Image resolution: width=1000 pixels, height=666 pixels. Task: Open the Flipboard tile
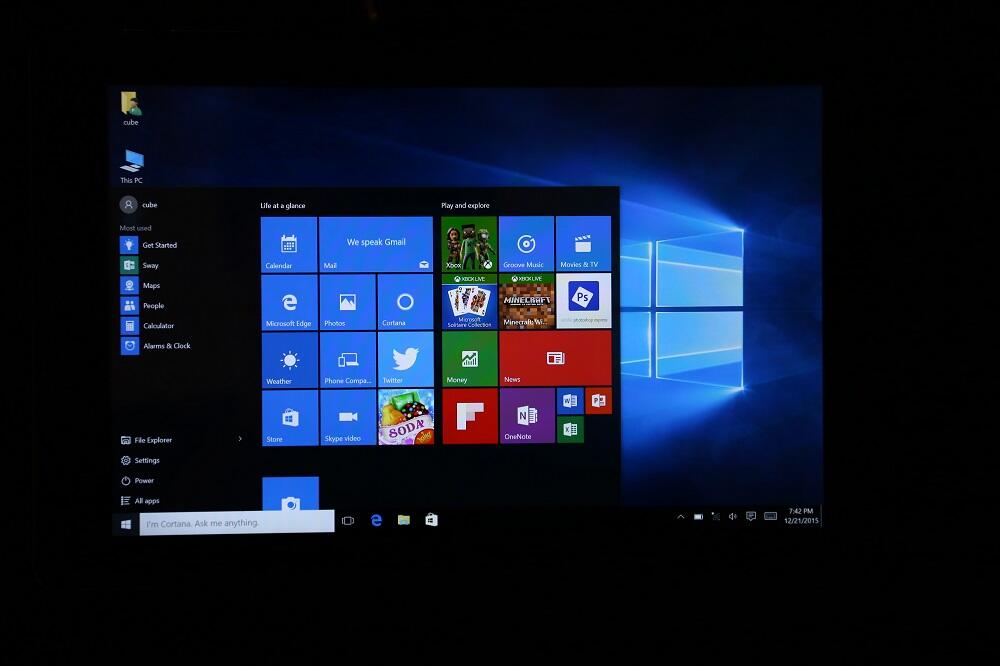tap(470, 416)
